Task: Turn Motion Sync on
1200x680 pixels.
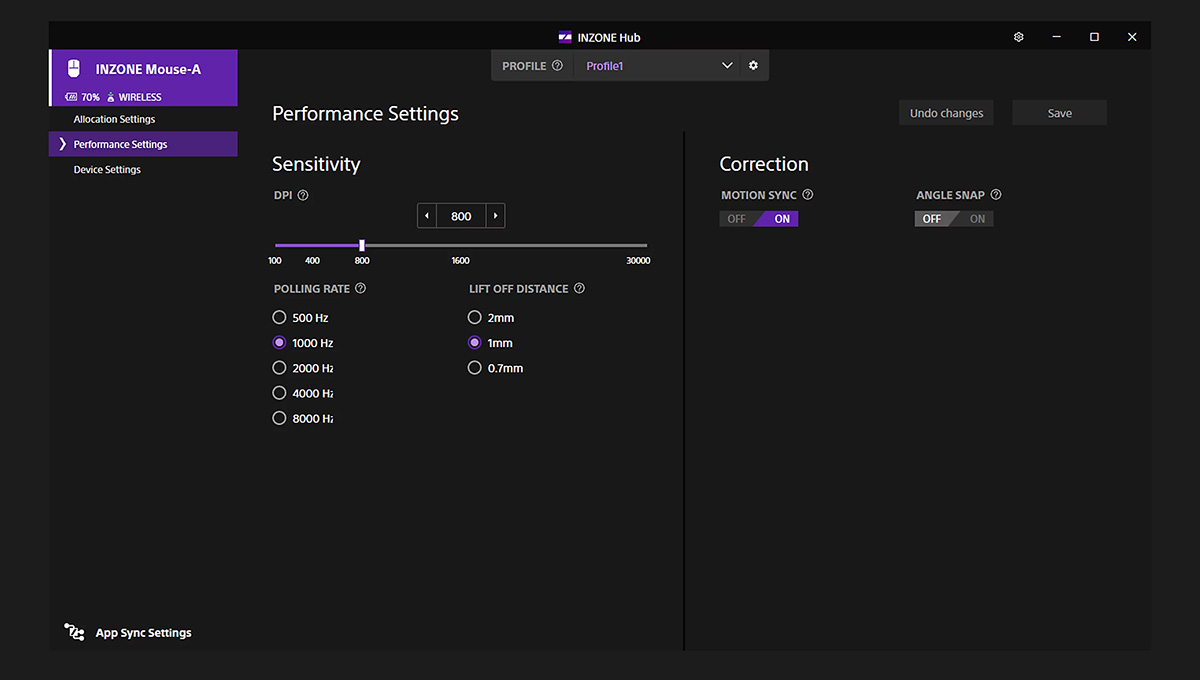Action: point(780,219)
